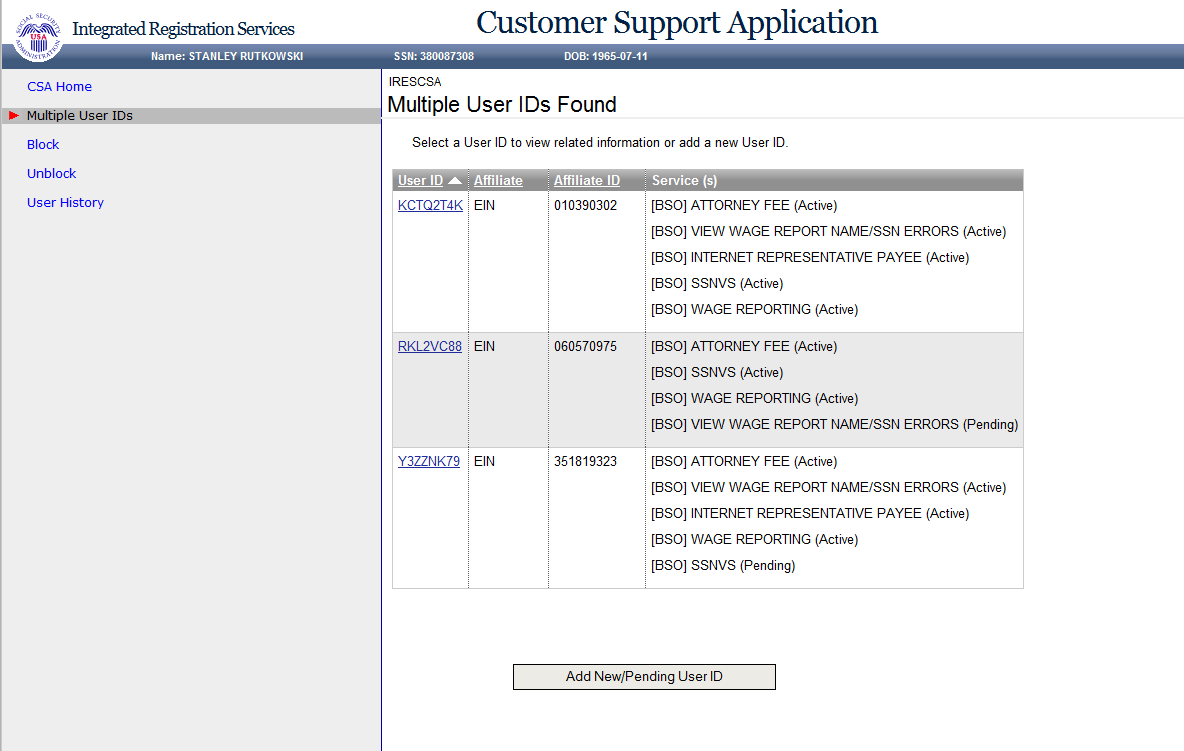Viewport: 1184px width, 751px height.
Task: Open user ID RKL2VC88
Action: pyautogui.click(x=430, y=347)
